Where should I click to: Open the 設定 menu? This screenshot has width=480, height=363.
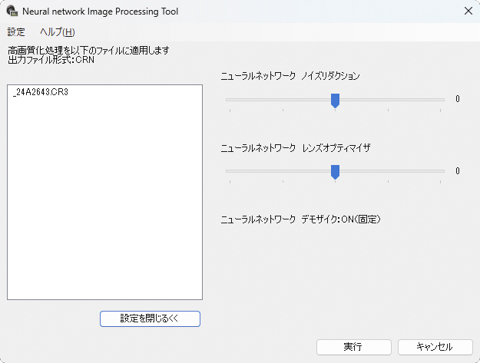(16, 32)
